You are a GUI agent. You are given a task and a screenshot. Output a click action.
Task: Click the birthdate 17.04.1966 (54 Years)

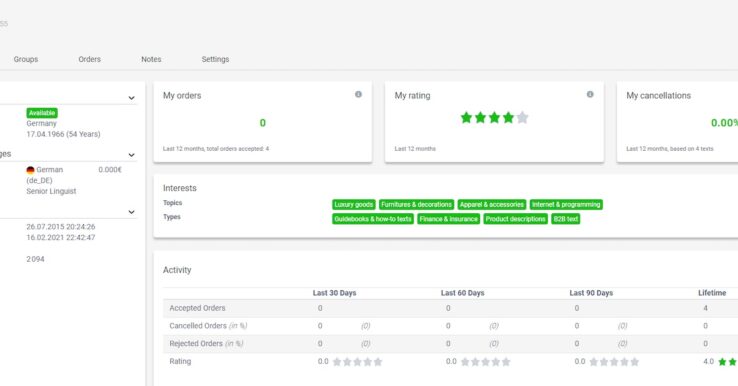63,134
